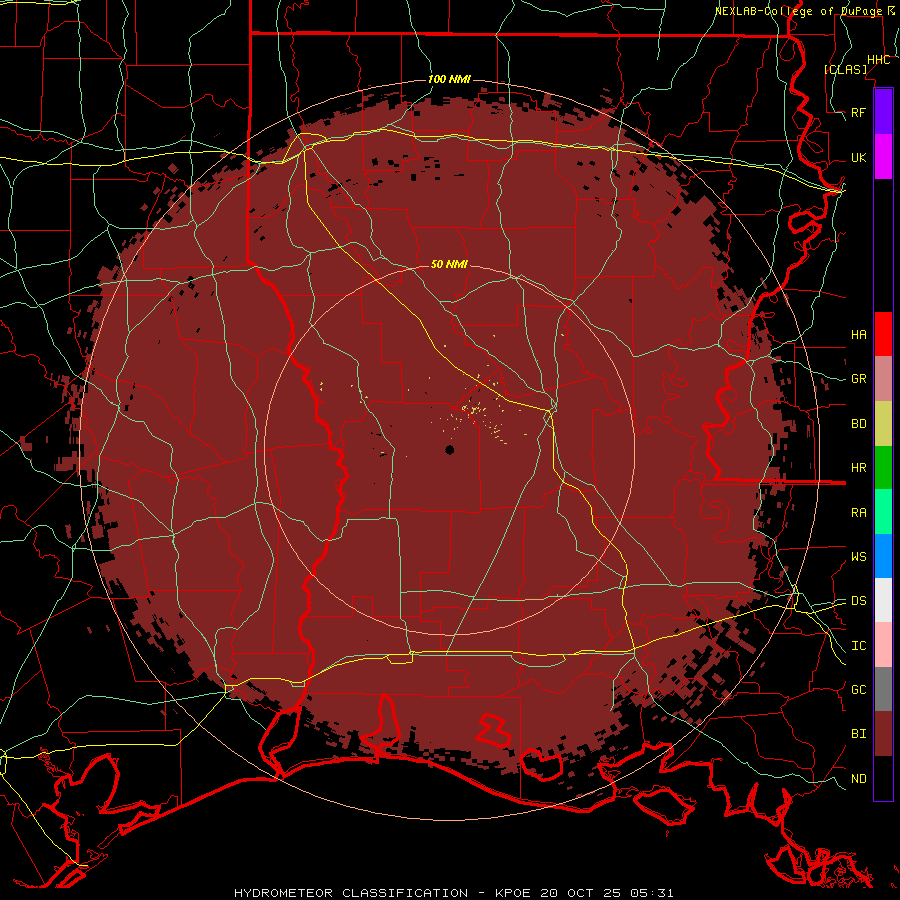Click the 100 NMI range ring label

[x=449, y=79]
